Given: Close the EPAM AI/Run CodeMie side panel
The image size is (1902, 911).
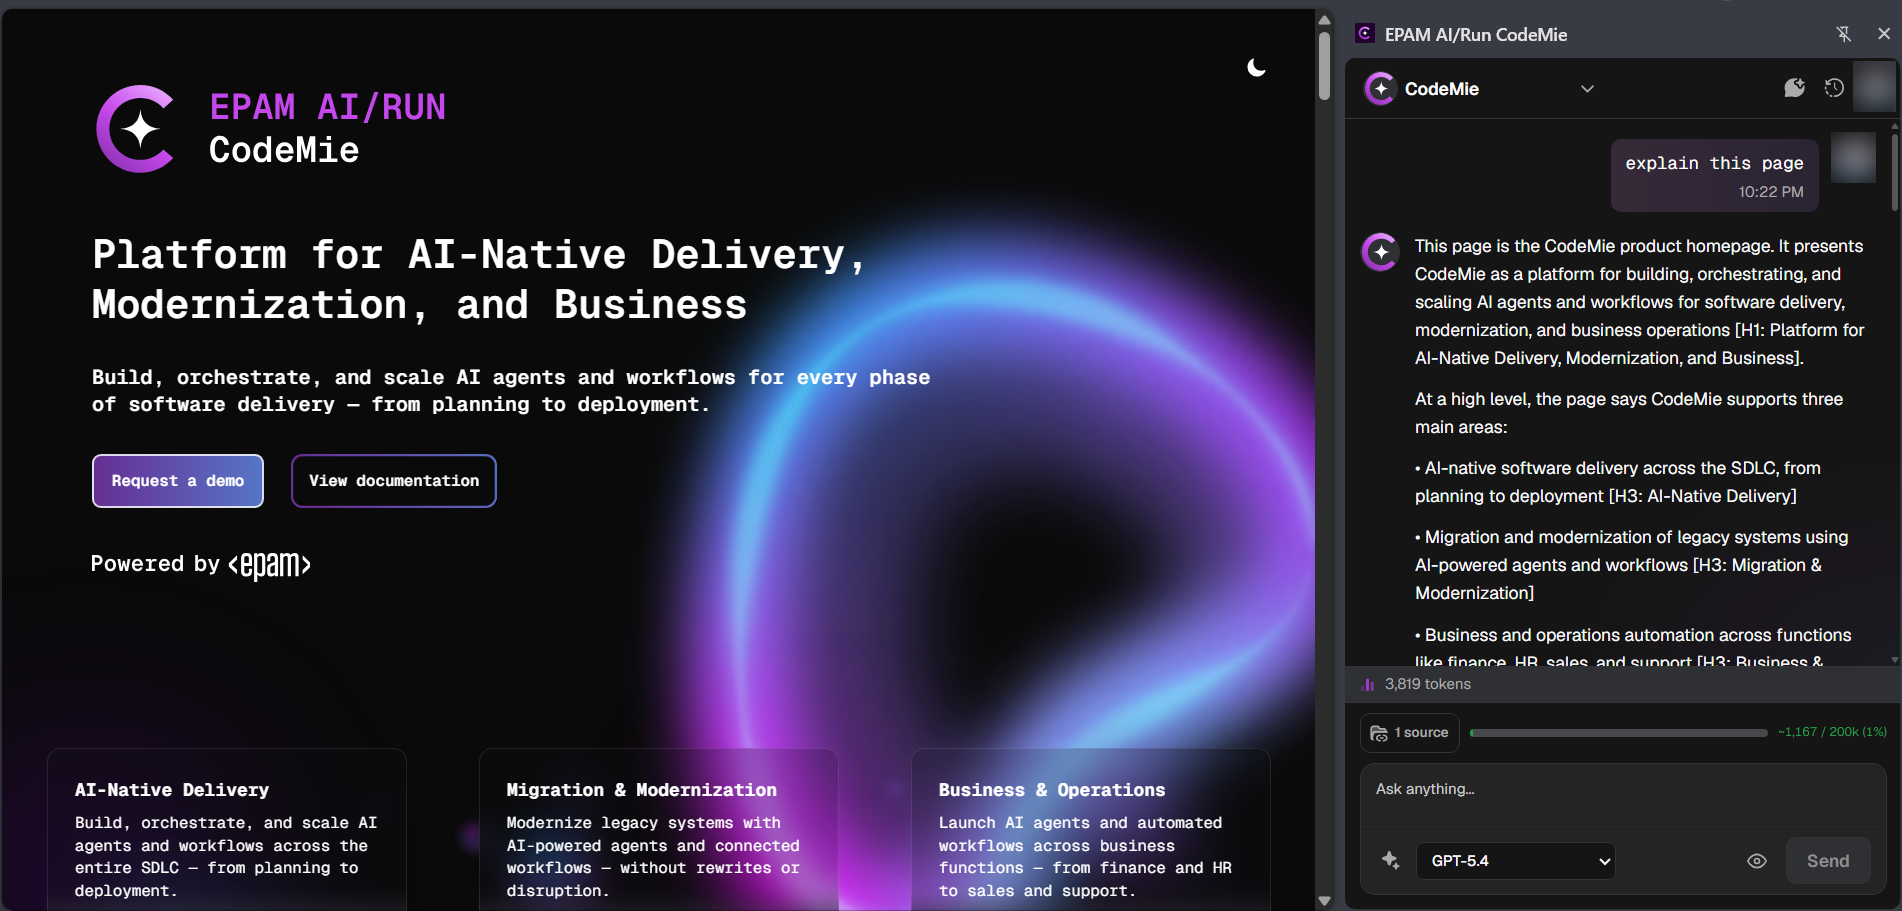Looking at the screenshot, I should tap(1884, 34).
